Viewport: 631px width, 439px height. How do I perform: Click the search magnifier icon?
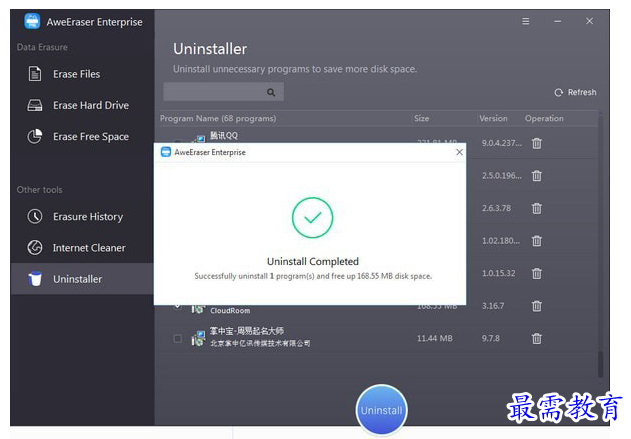coord(271,93)
